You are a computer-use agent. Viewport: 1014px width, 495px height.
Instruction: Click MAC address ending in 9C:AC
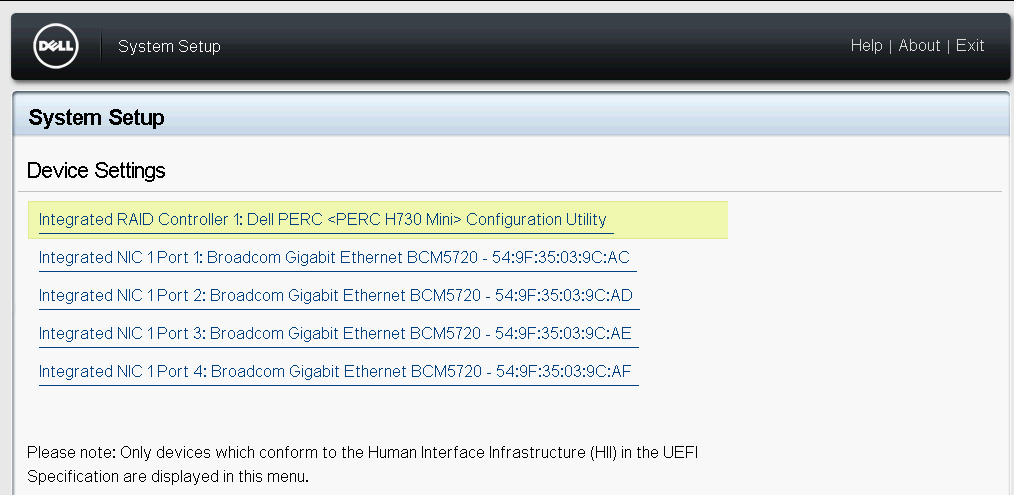[562, 258]
